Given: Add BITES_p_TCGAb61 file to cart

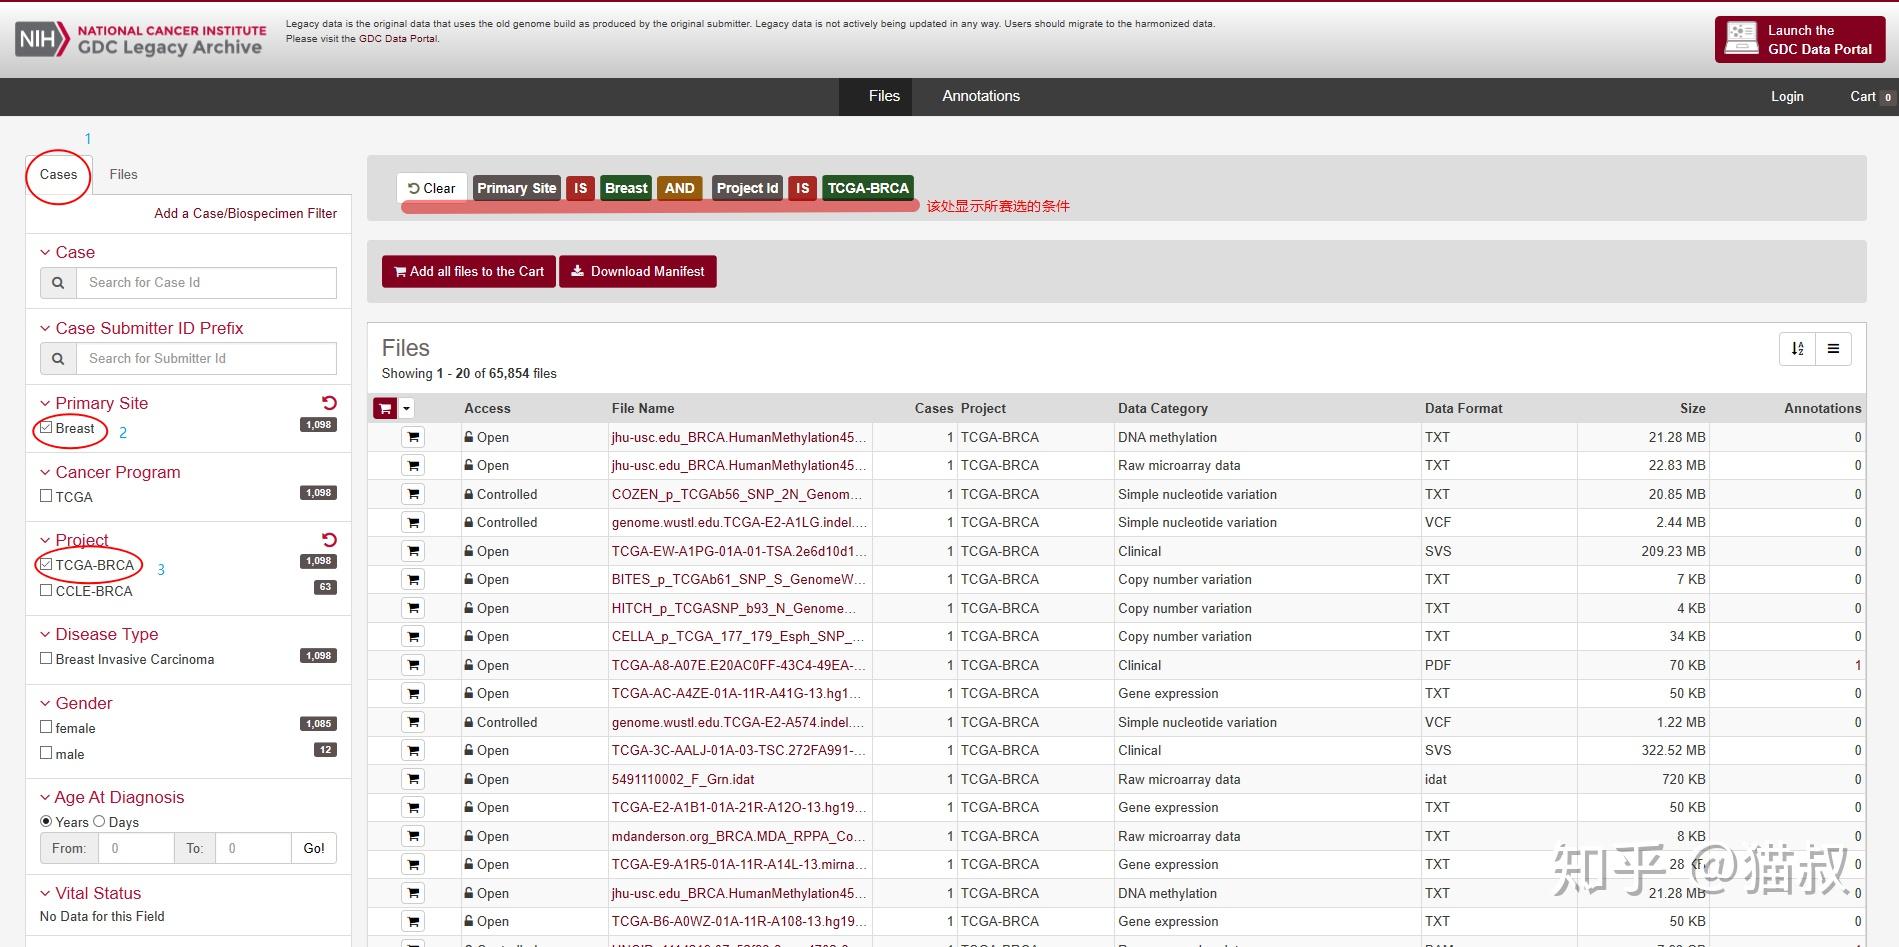Looking at the screenshot, I should pyautogui.click(x=413, y=580).
